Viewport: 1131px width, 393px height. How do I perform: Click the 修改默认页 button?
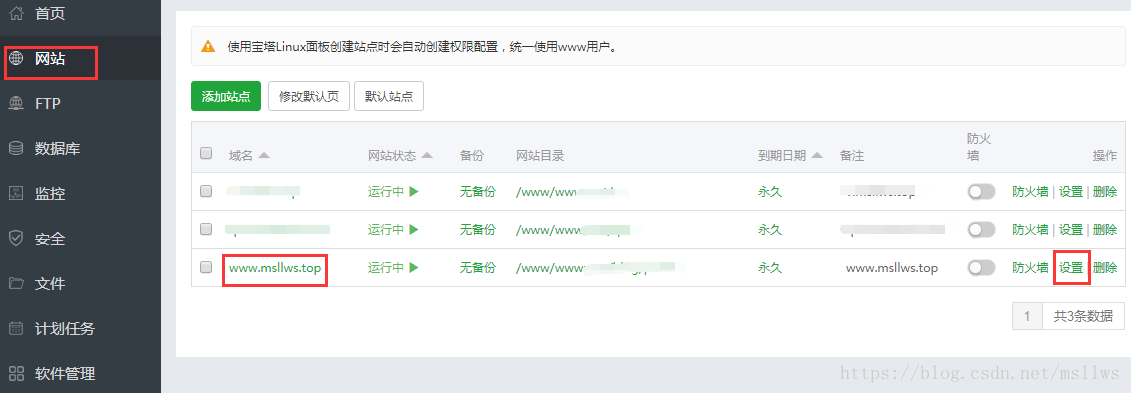coord(309,96)
